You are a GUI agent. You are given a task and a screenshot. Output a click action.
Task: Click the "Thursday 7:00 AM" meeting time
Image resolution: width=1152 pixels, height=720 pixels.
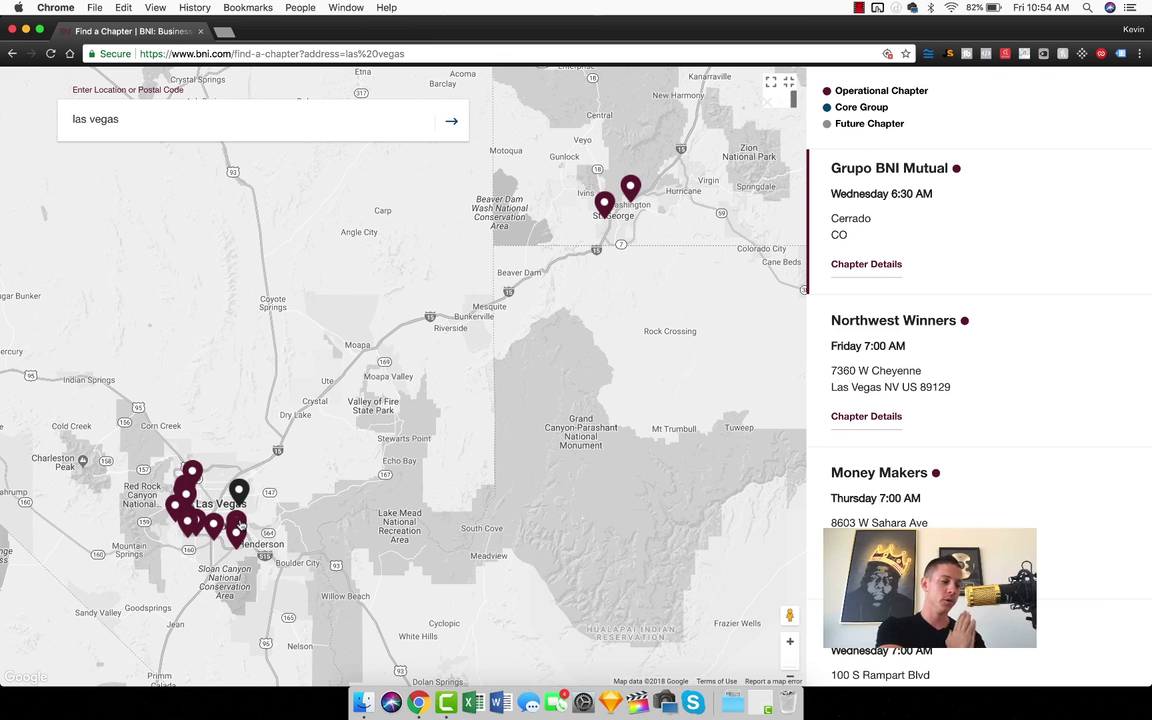(876, 498)
